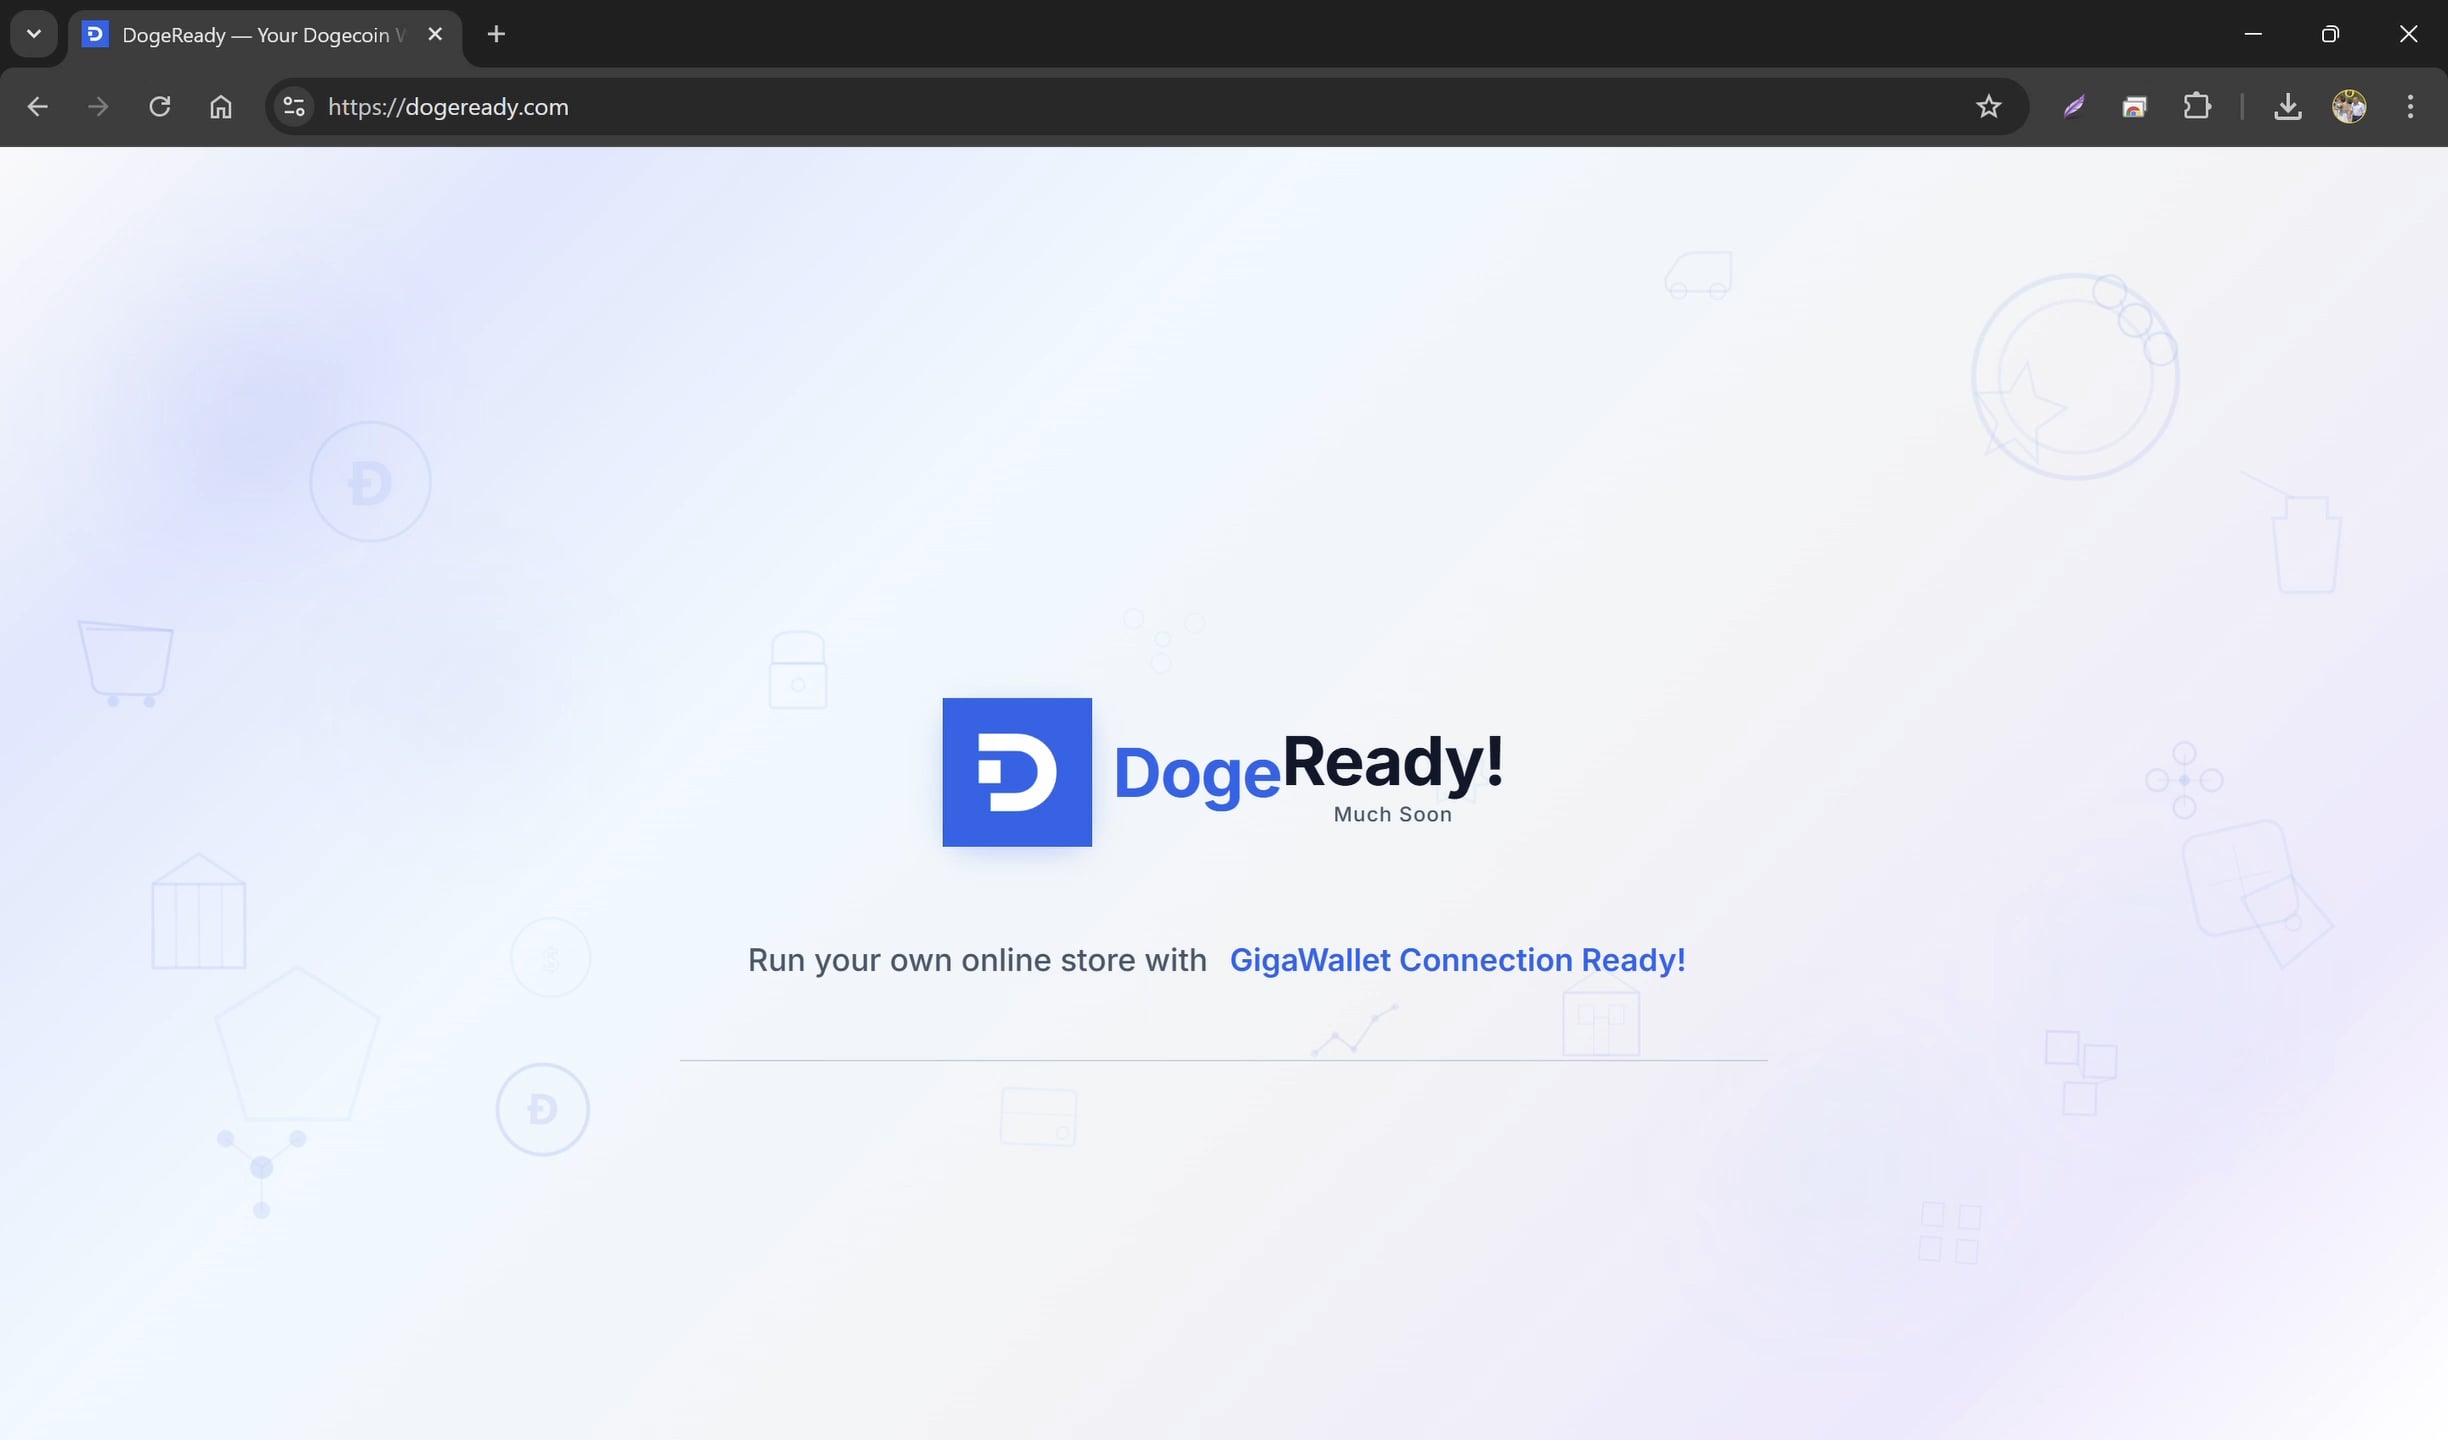Open a new tab with plus button

[496, 34]
